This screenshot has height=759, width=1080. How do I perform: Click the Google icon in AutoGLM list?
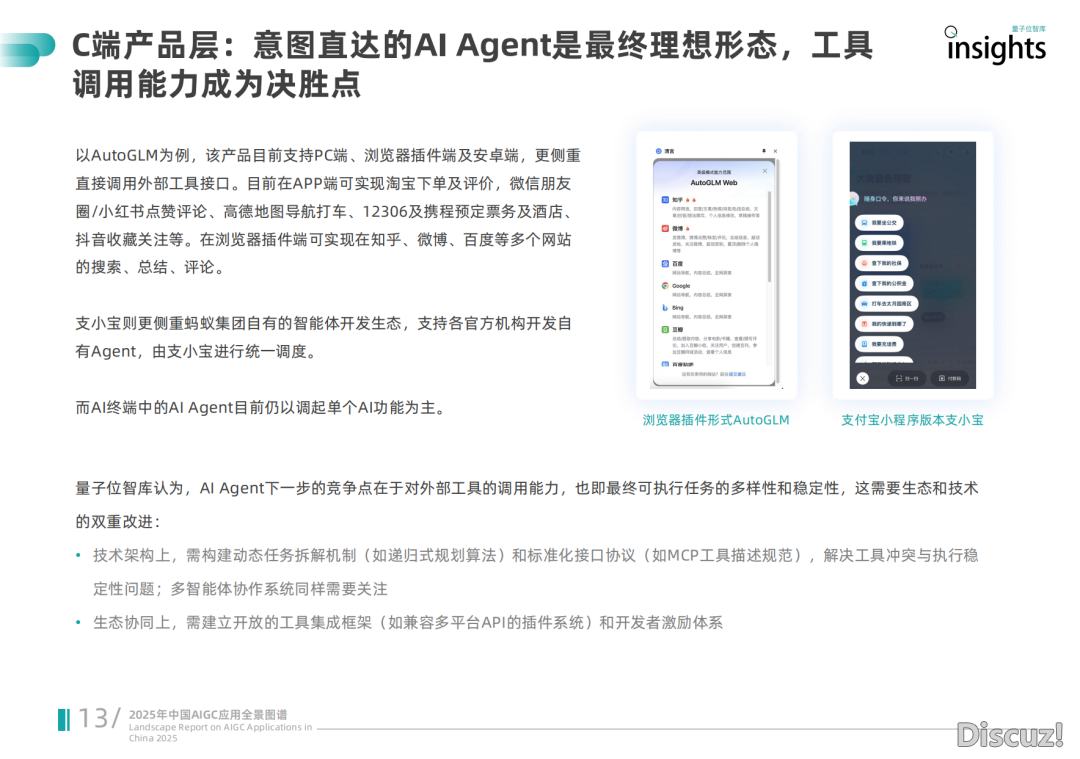coord(664,286)
